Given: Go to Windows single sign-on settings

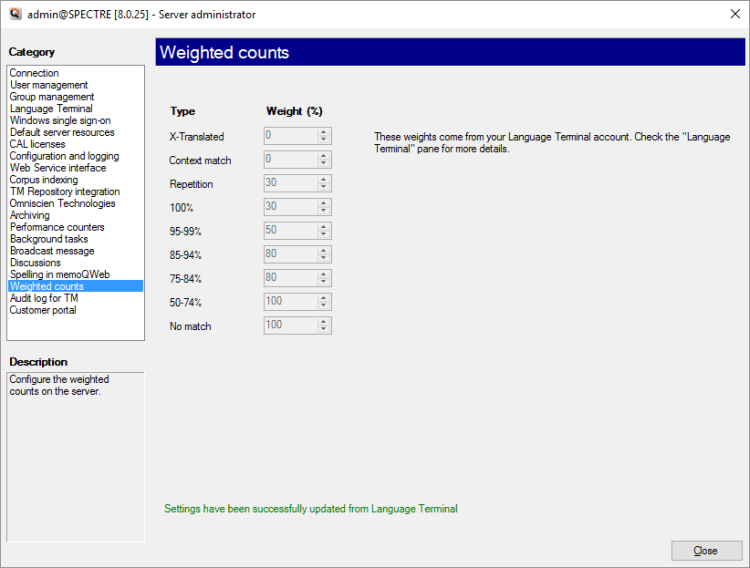Looking at the screenshot, I should [60, 121].
